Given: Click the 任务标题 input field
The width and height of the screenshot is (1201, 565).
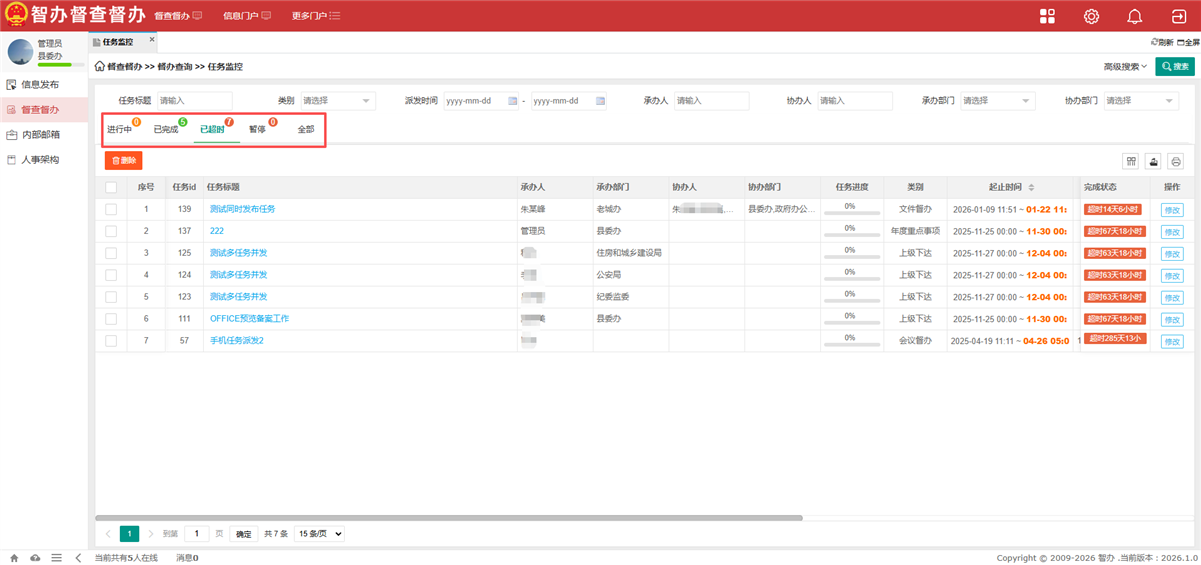Looking at the screenshot, I should (194, 101).
